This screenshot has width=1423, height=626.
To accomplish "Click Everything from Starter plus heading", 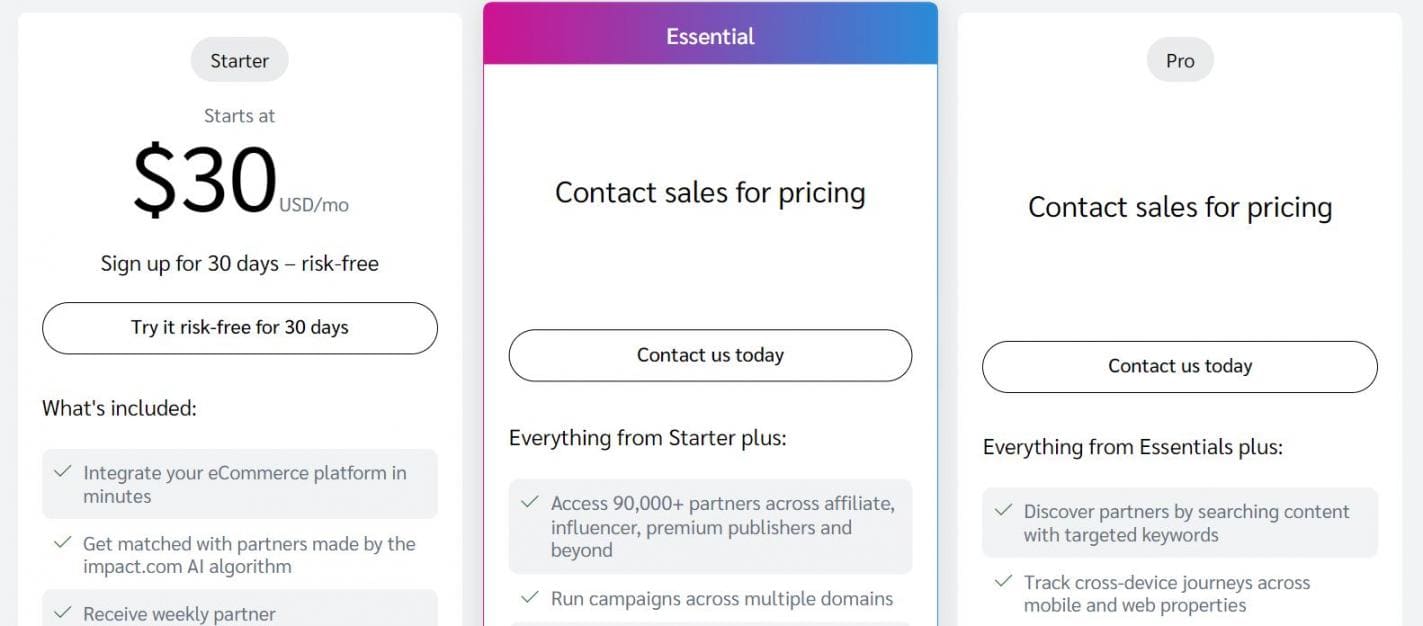I will 647,438.
